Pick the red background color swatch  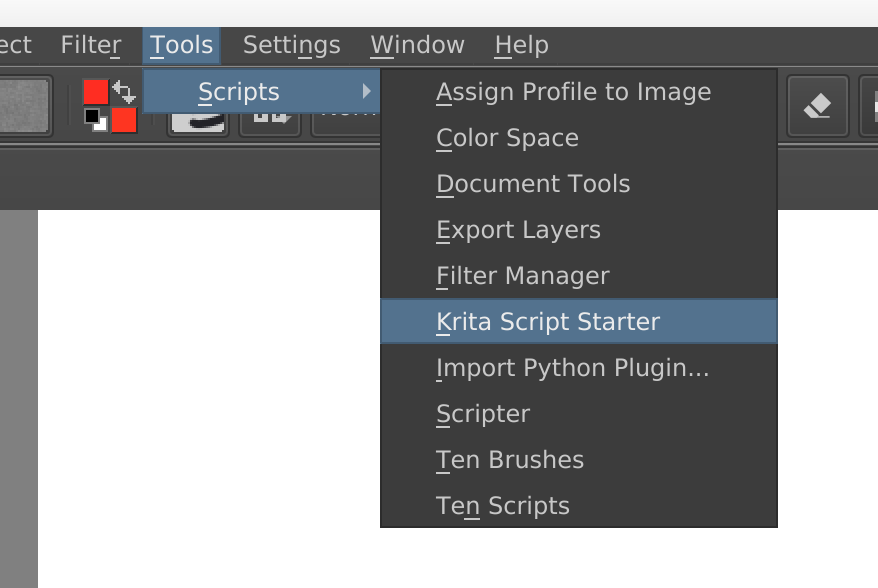(124, 121)
